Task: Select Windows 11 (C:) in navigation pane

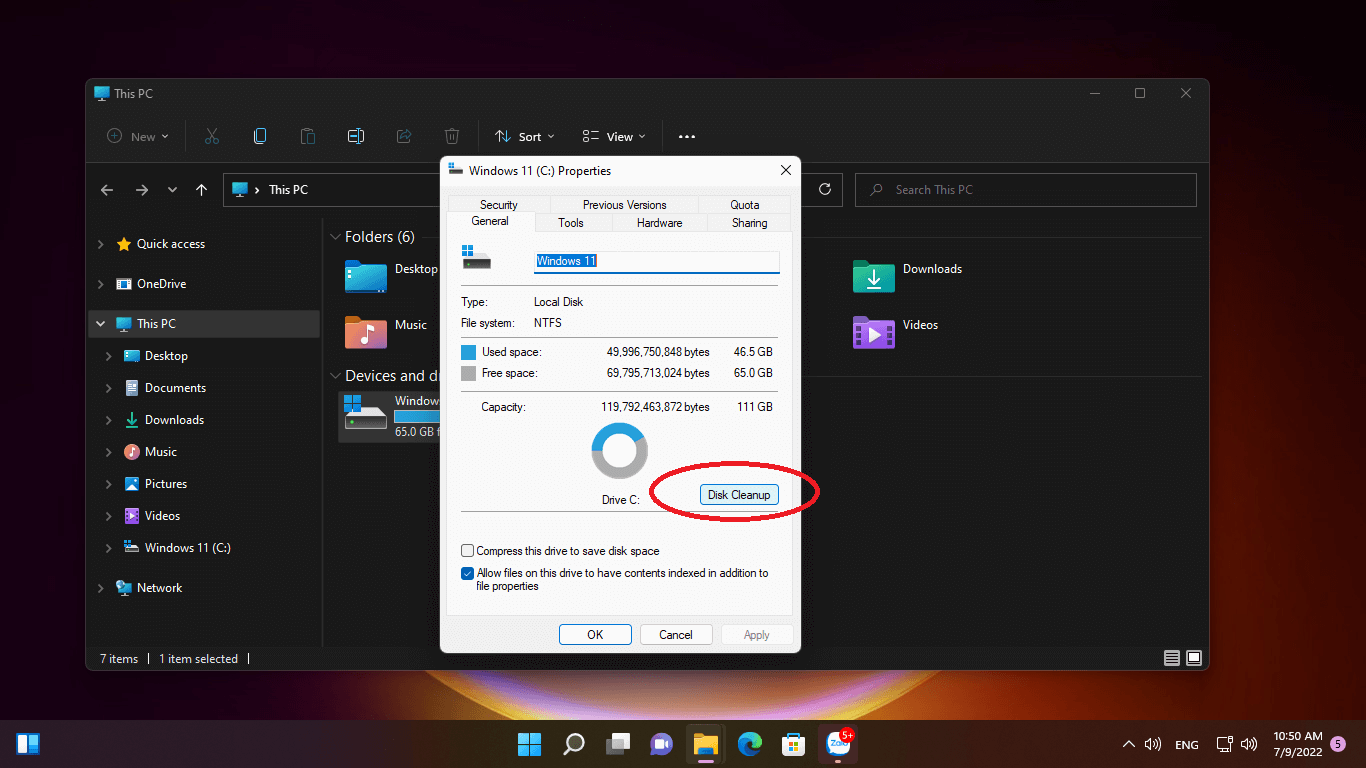Action: tap(187, 548)
